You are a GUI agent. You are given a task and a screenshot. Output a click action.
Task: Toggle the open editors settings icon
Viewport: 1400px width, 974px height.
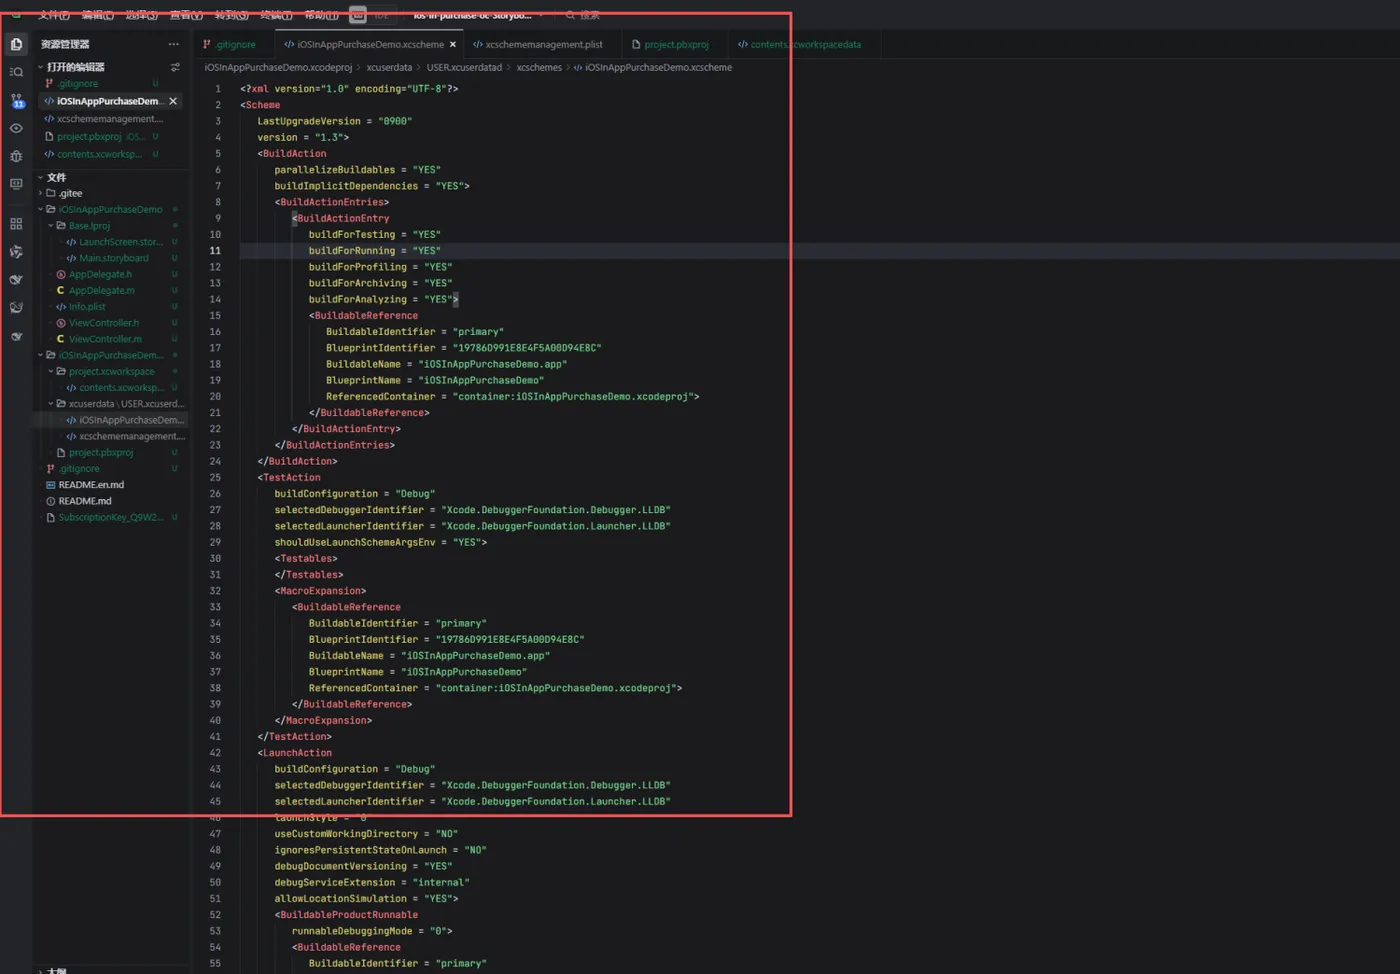[x=175, y=67]
